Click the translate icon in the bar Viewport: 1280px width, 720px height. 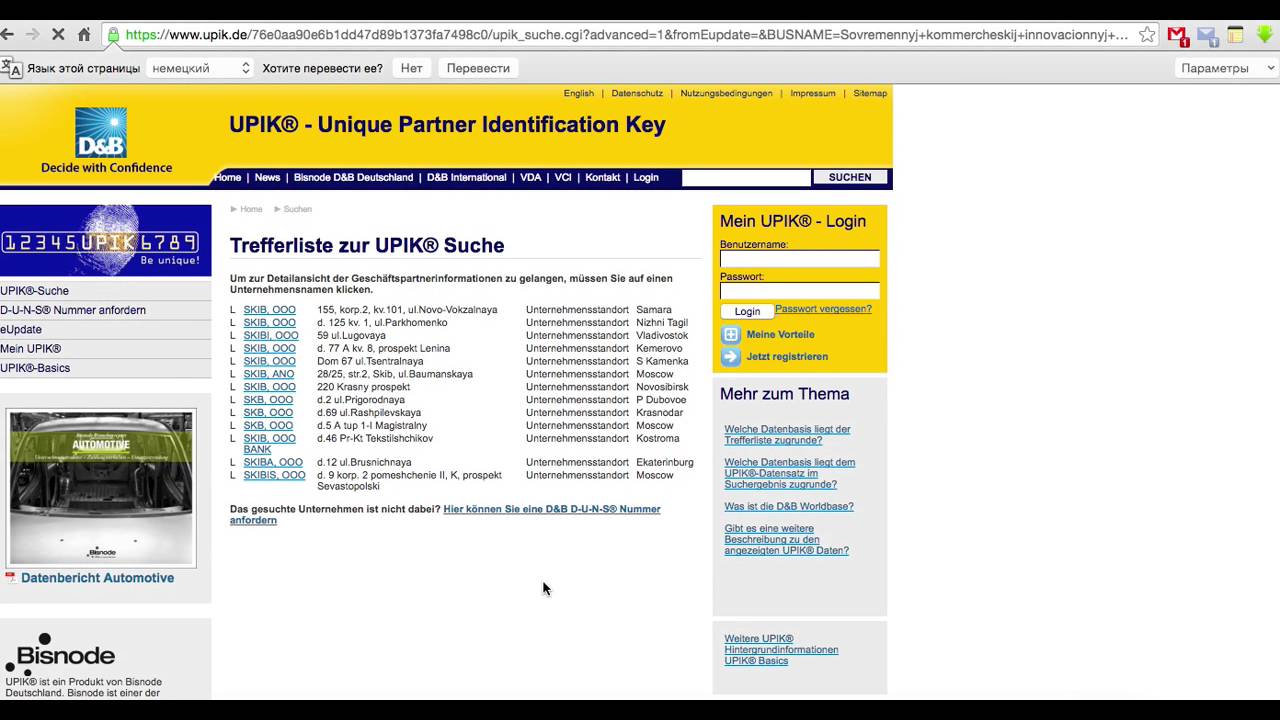(x=11, y=68)
